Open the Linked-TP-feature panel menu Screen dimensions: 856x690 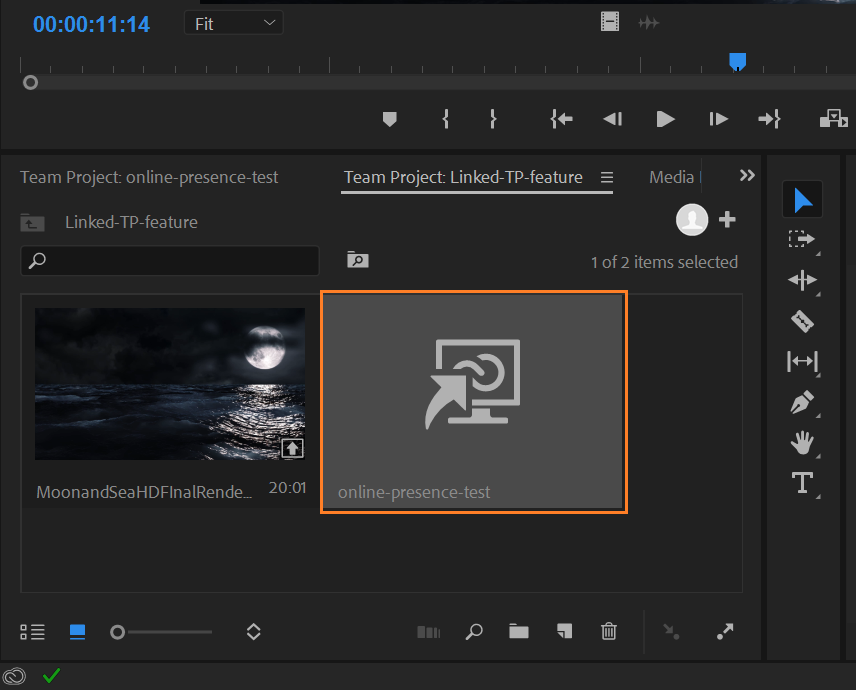(x=607, y=177)
